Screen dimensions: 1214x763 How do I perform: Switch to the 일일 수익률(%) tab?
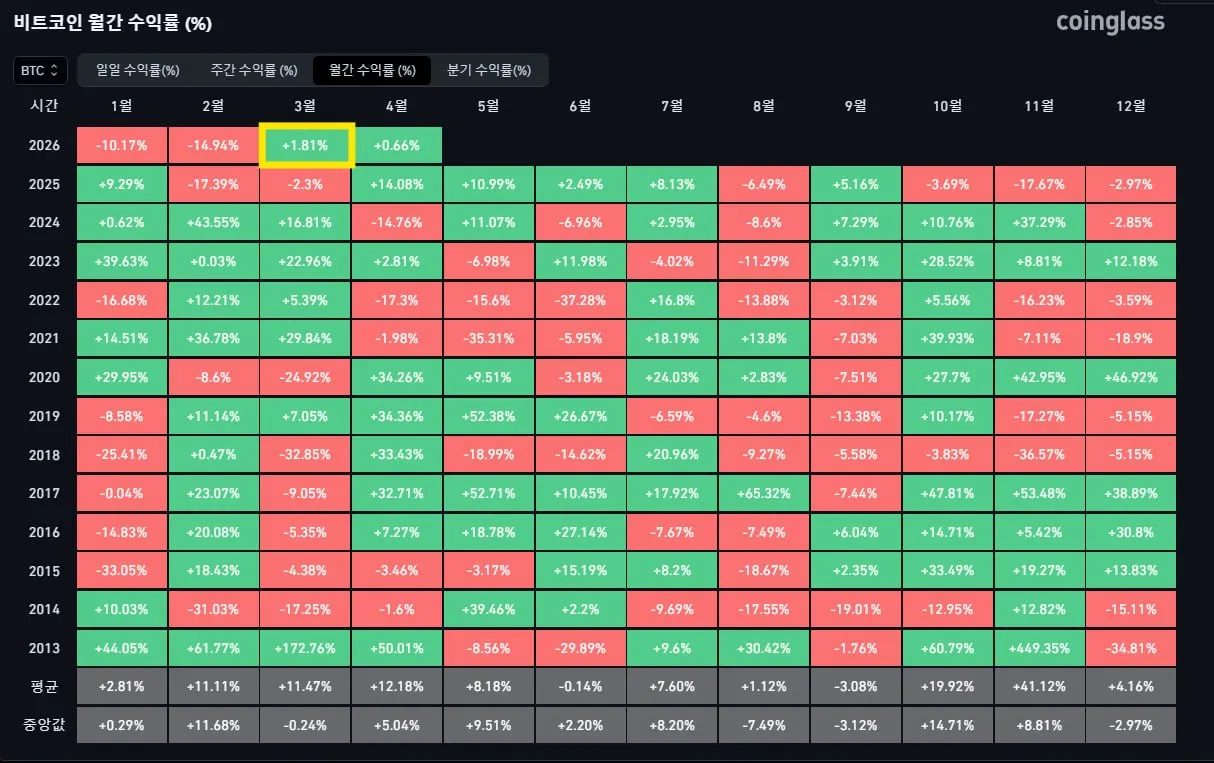[x=137, y=70]
